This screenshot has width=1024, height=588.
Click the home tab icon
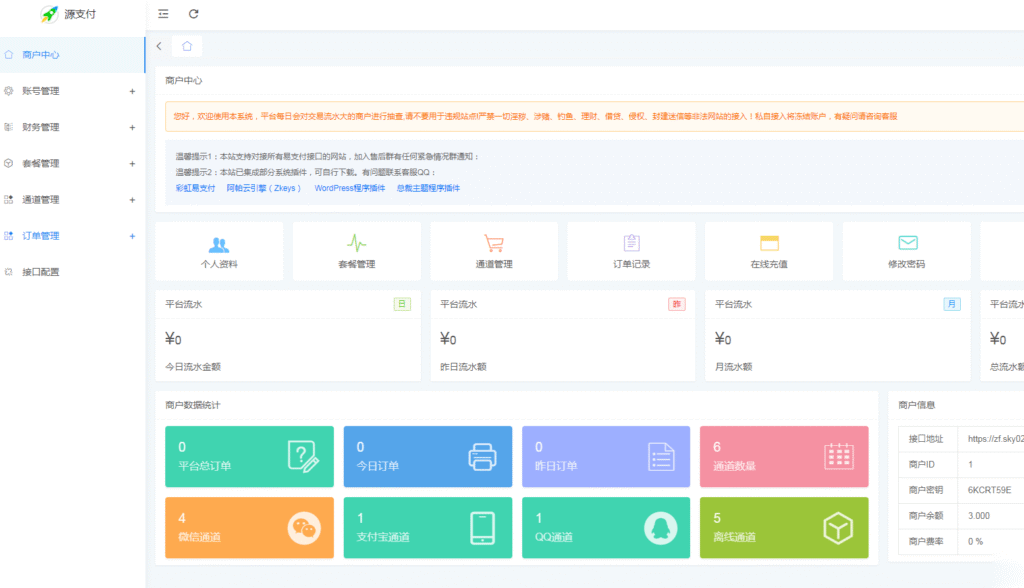[187, 46]
